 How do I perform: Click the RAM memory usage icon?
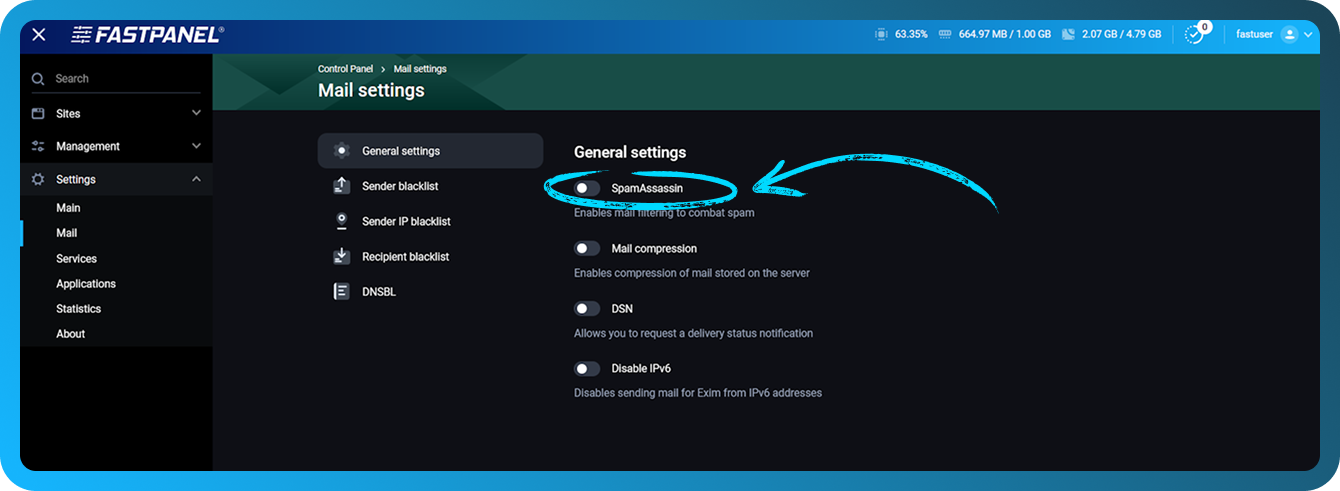[944, 34]
